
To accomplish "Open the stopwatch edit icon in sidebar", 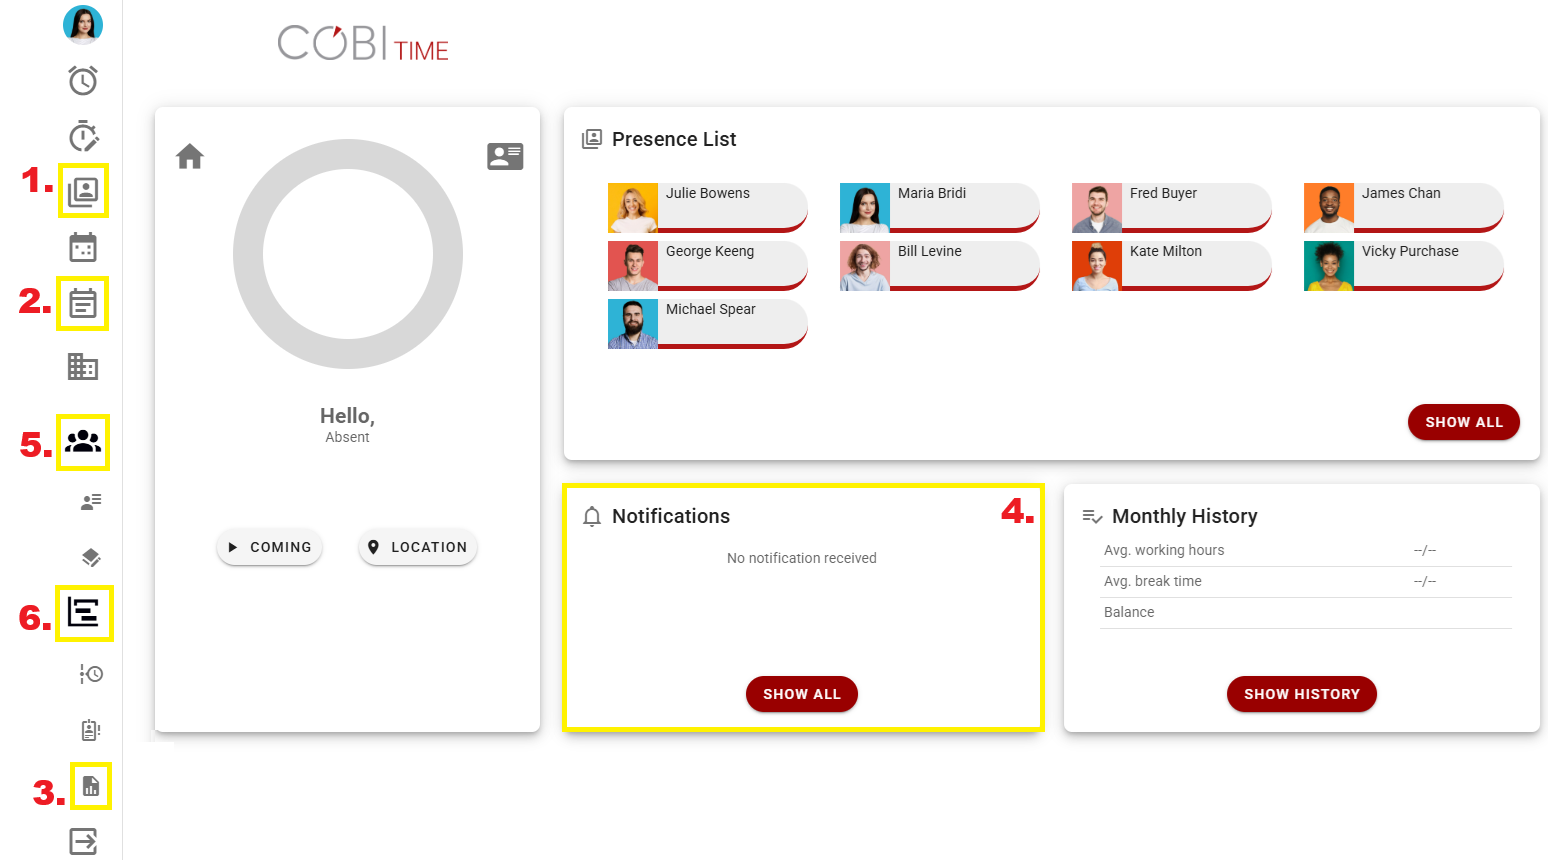I will [x=83, y=136].
